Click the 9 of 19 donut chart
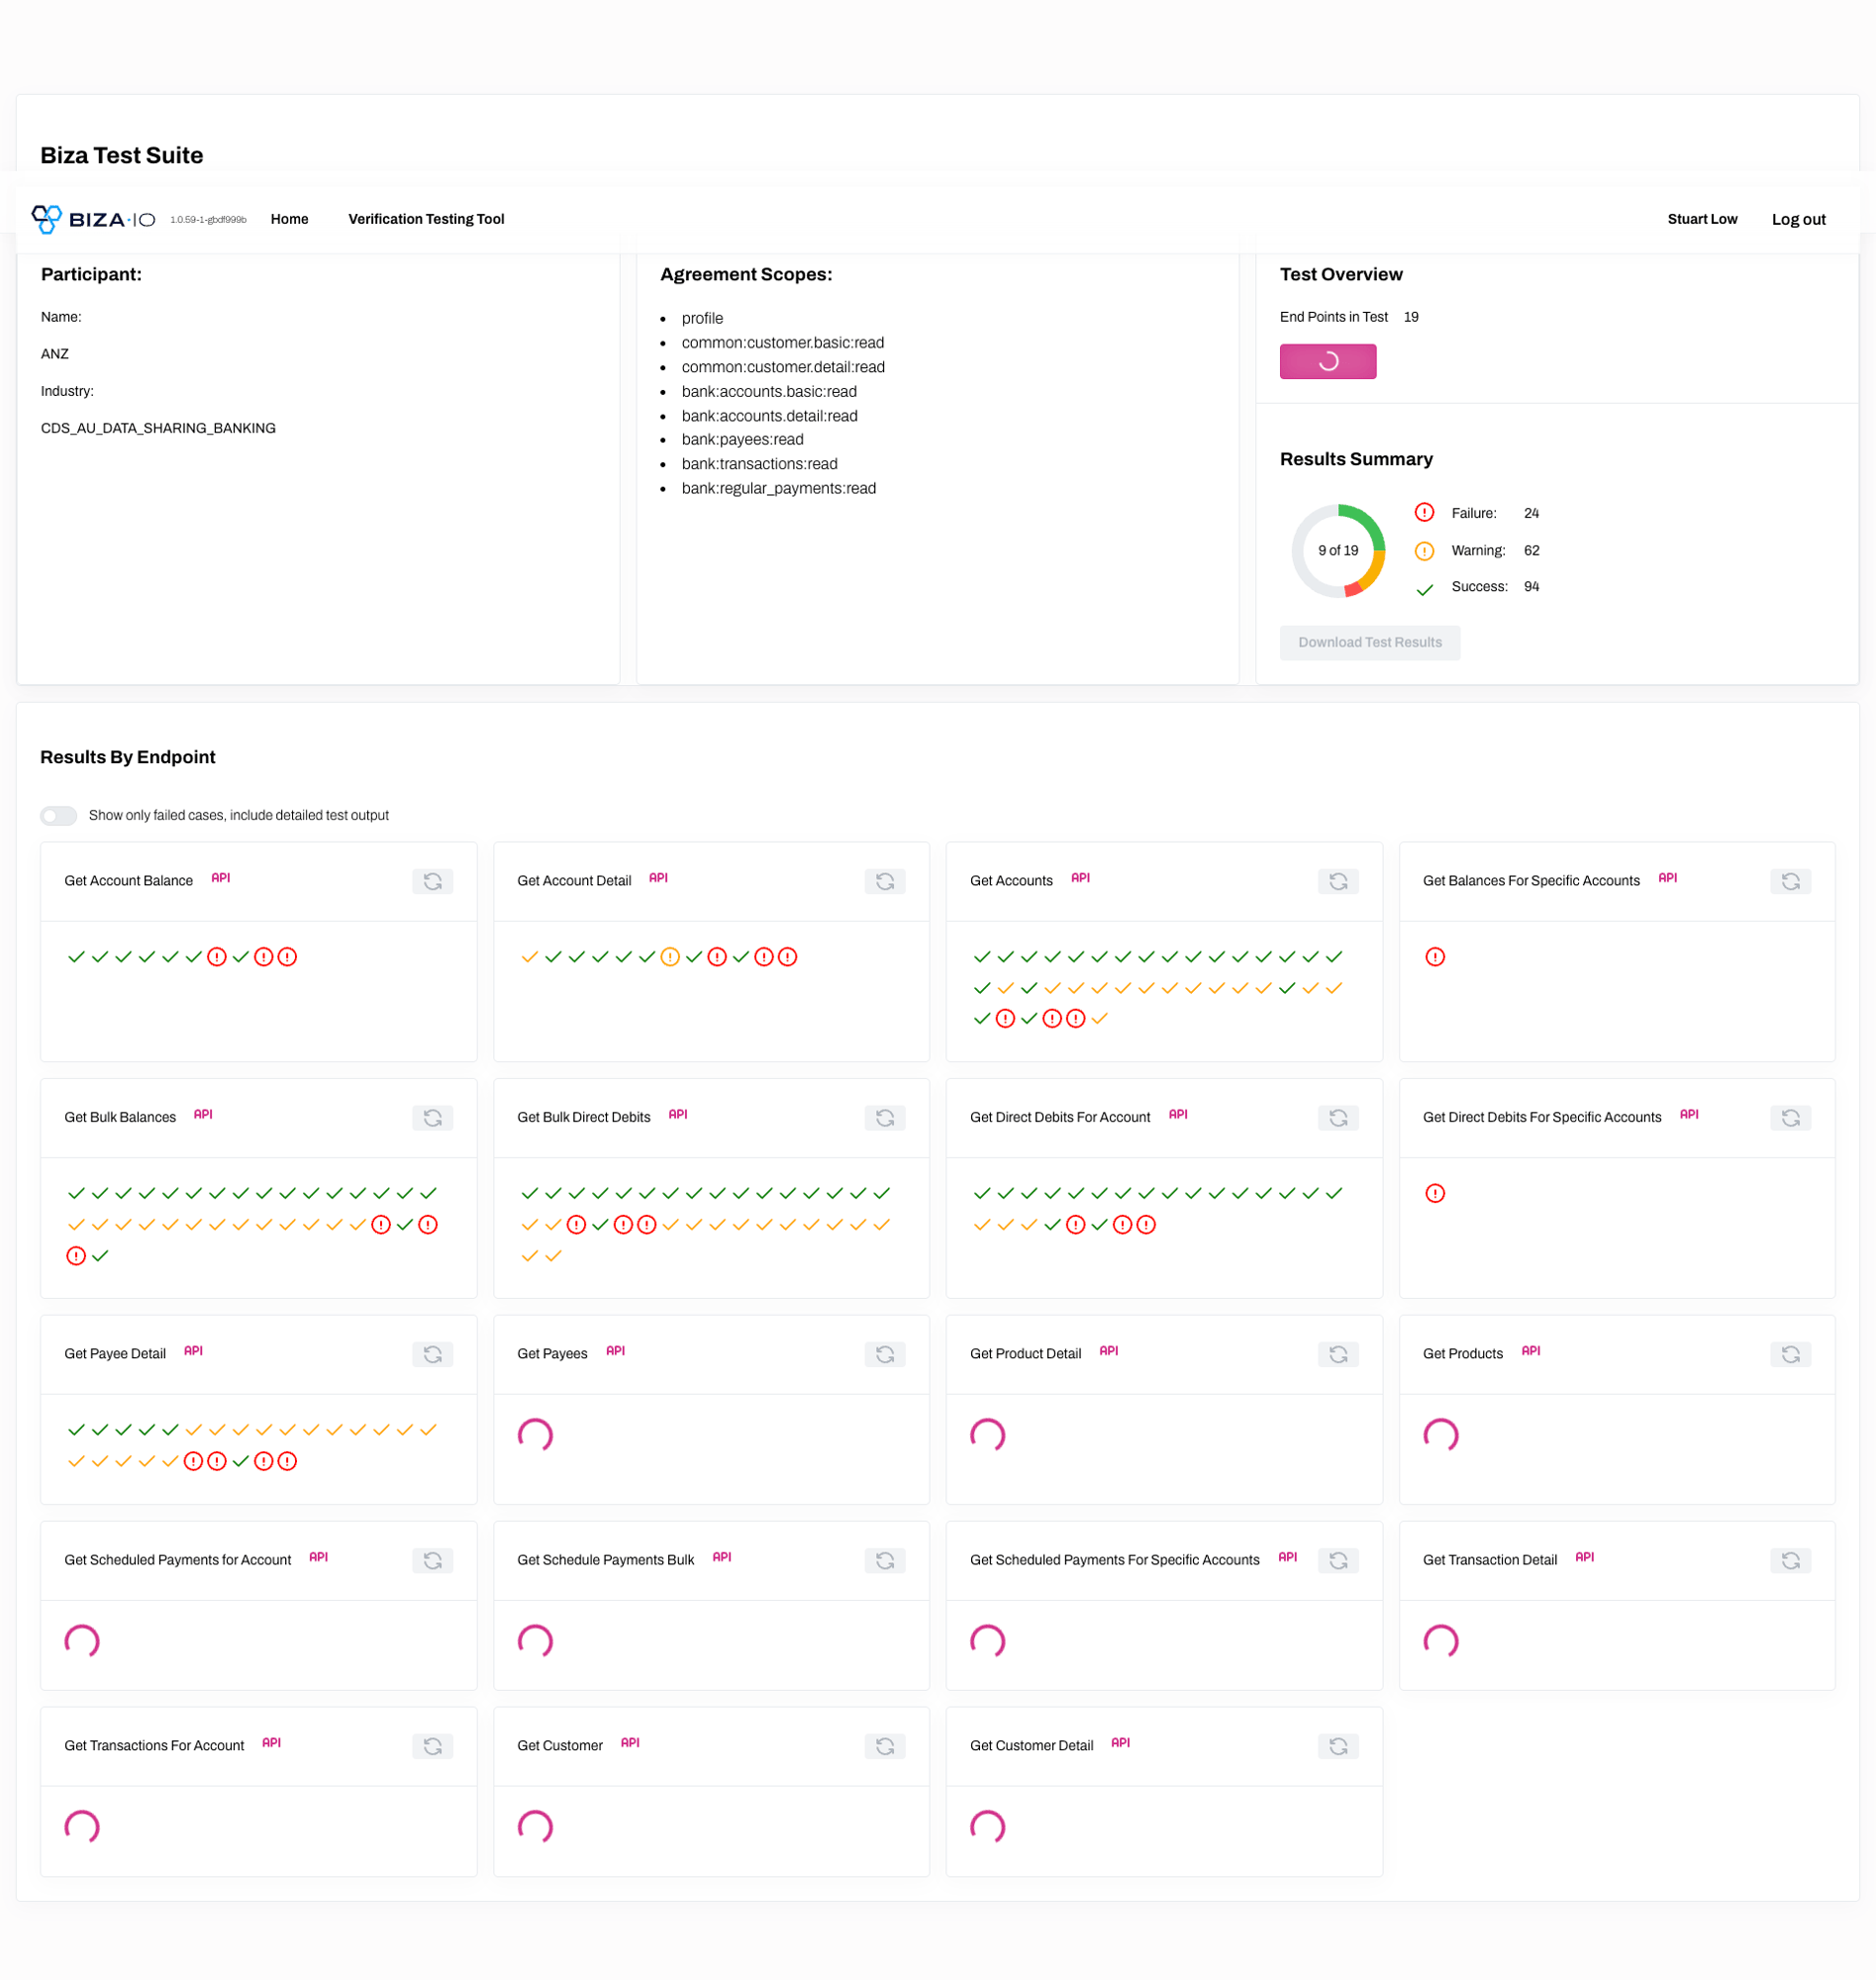This screenshot has width=1876, height=1980. (1338, 551)
